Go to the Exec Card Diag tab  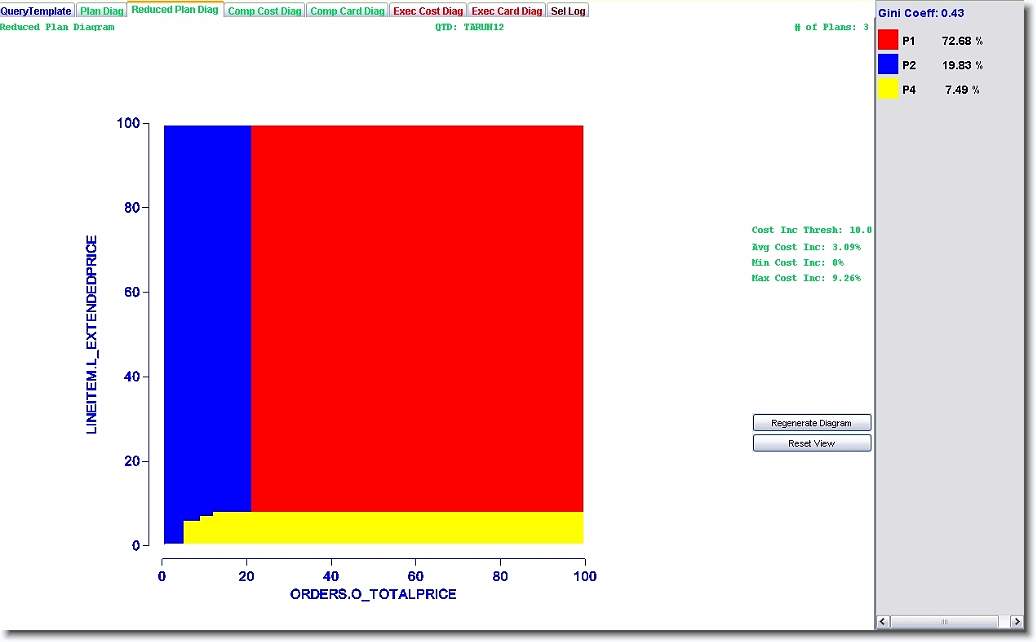pyautogui.click(x=507, y=11)
